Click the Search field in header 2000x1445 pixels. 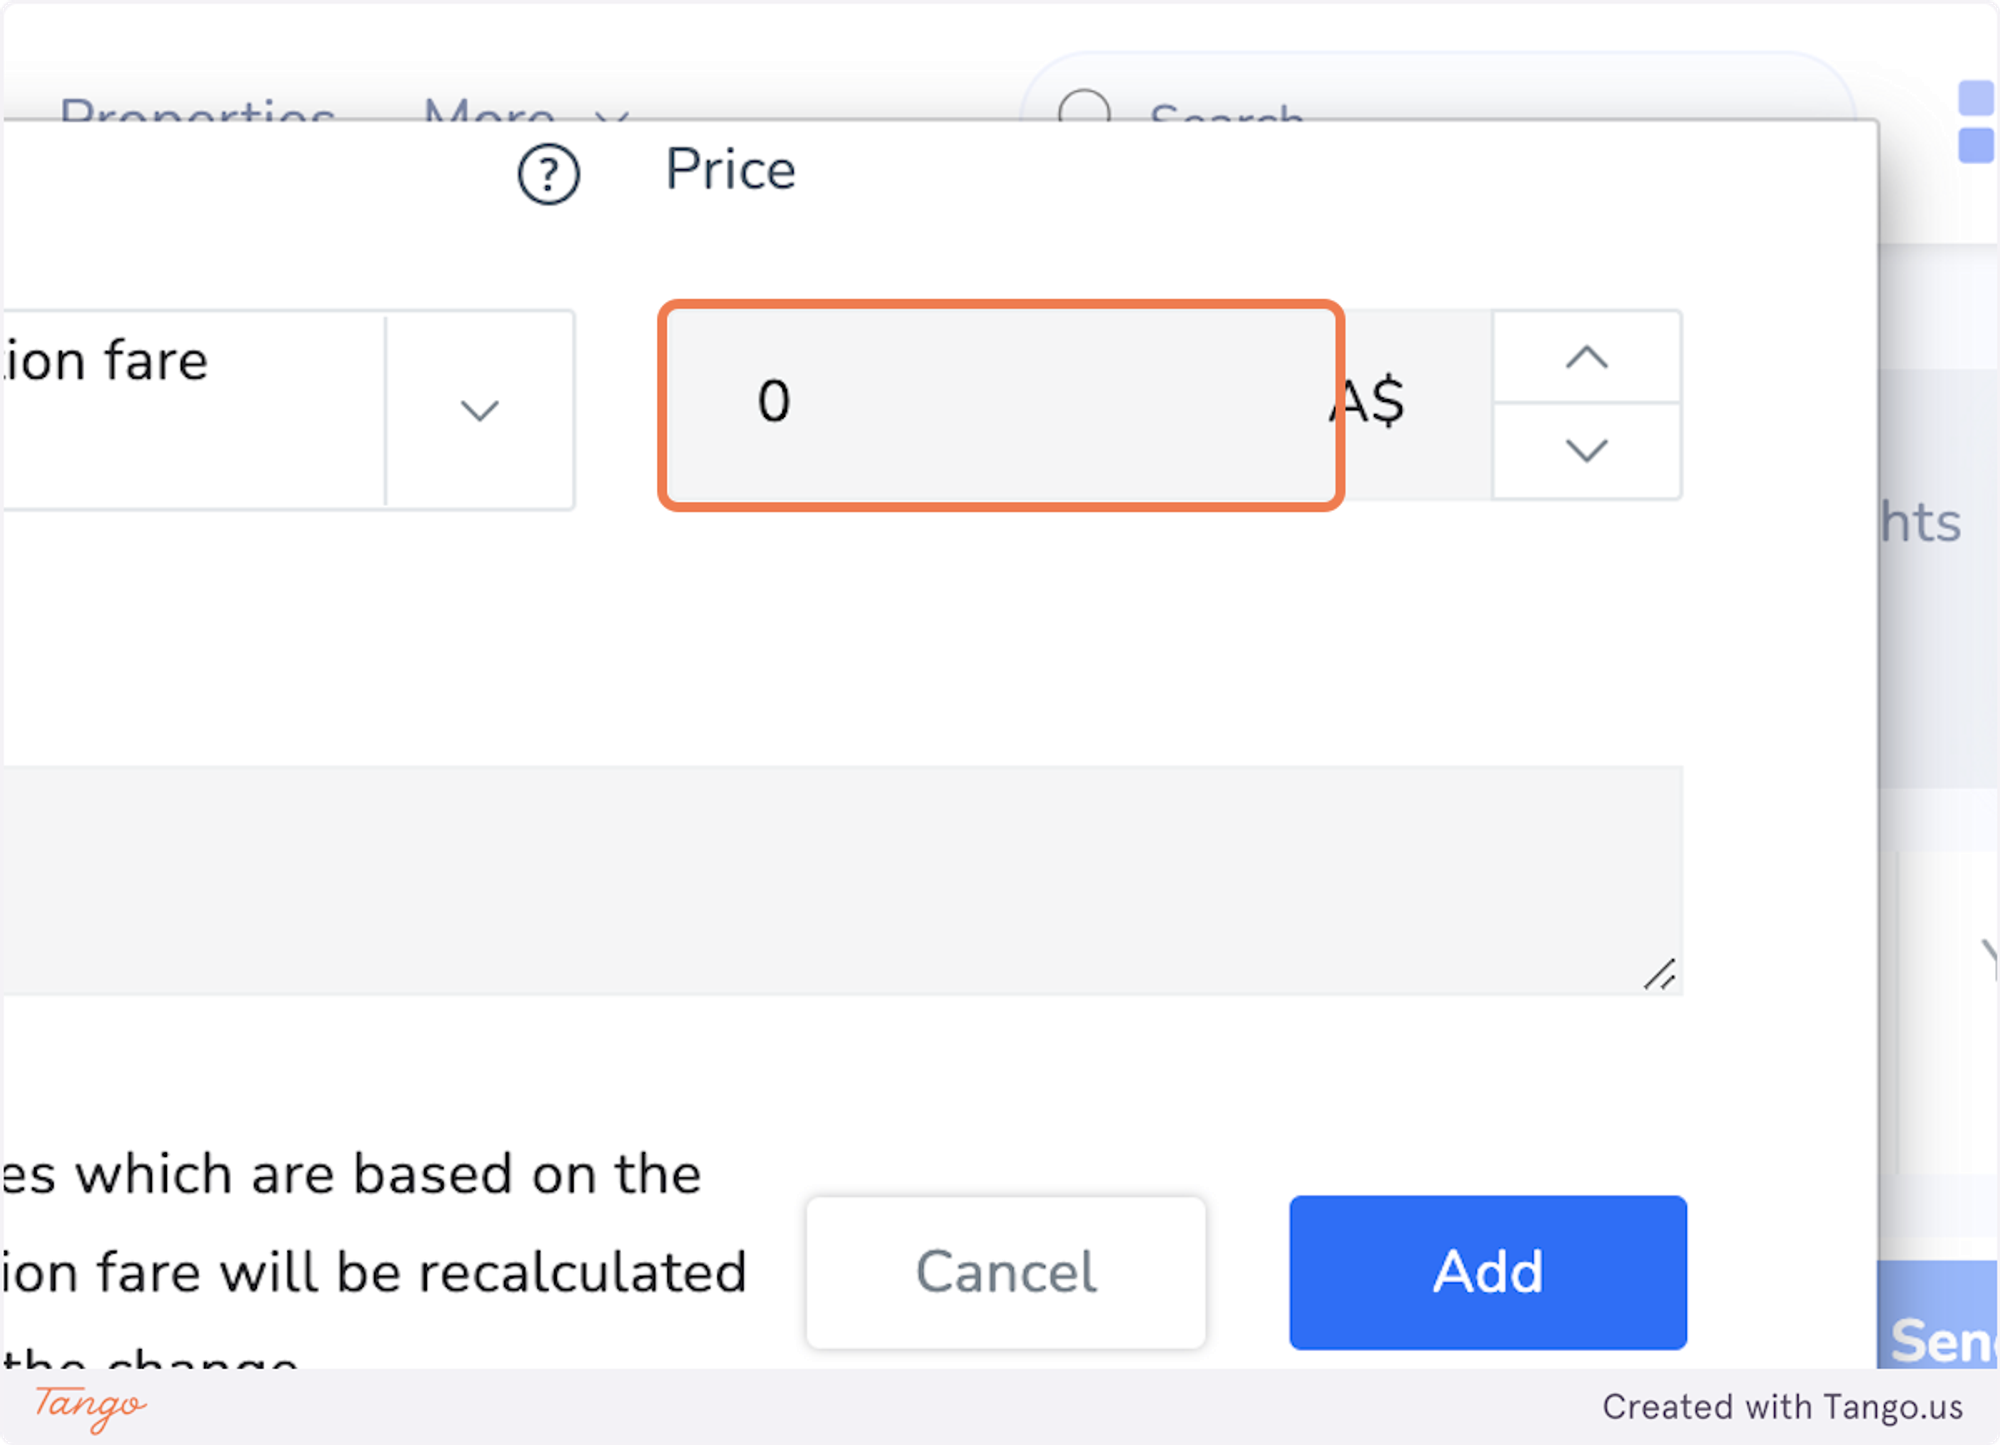pyautogui.click(x=1400, y=110)
